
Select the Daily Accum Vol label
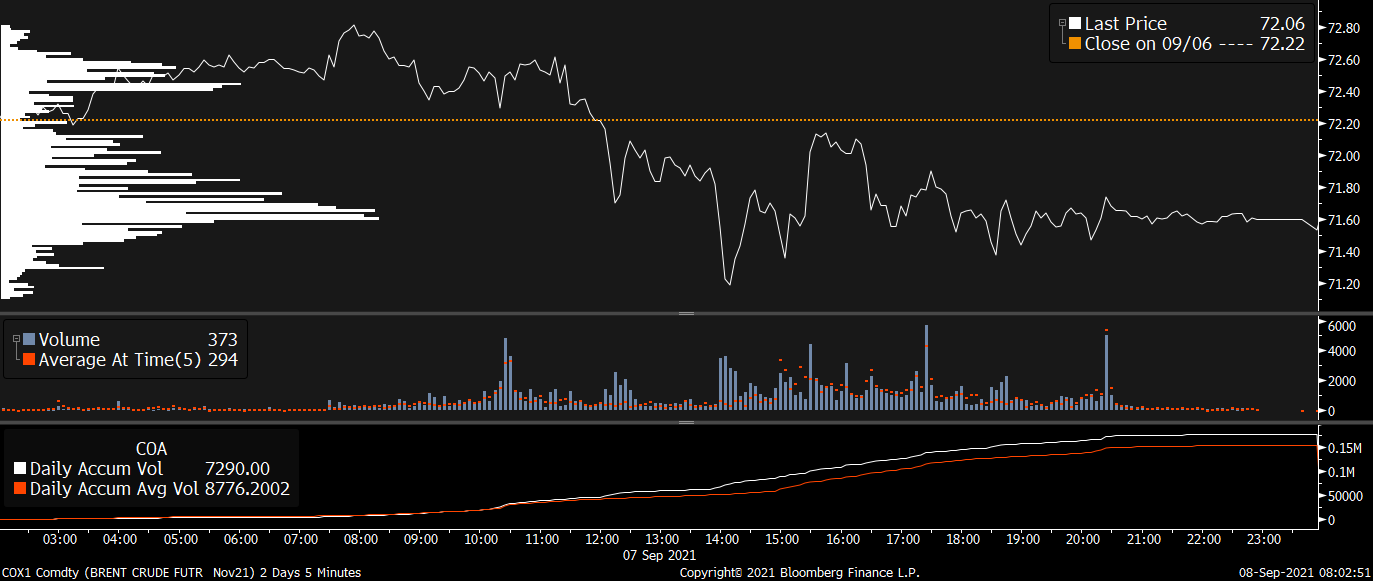(x=96, y=468)
